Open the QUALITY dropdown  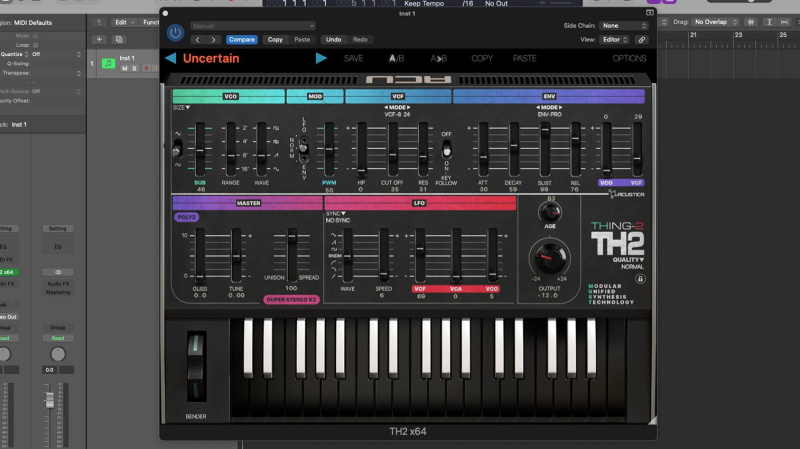628,260
